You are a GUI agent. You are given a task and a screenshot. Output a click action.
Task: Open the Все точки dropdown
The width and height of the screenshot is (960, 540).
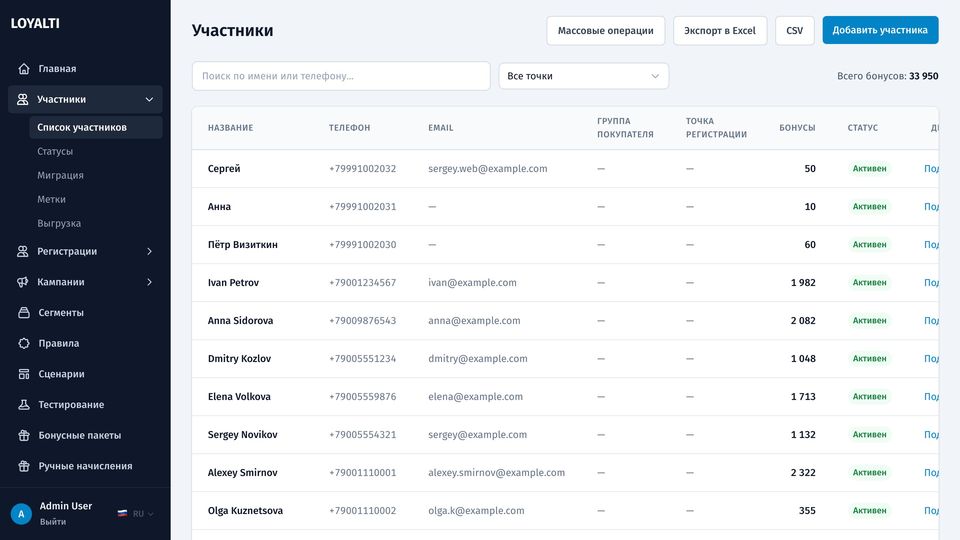click(583, 76)
